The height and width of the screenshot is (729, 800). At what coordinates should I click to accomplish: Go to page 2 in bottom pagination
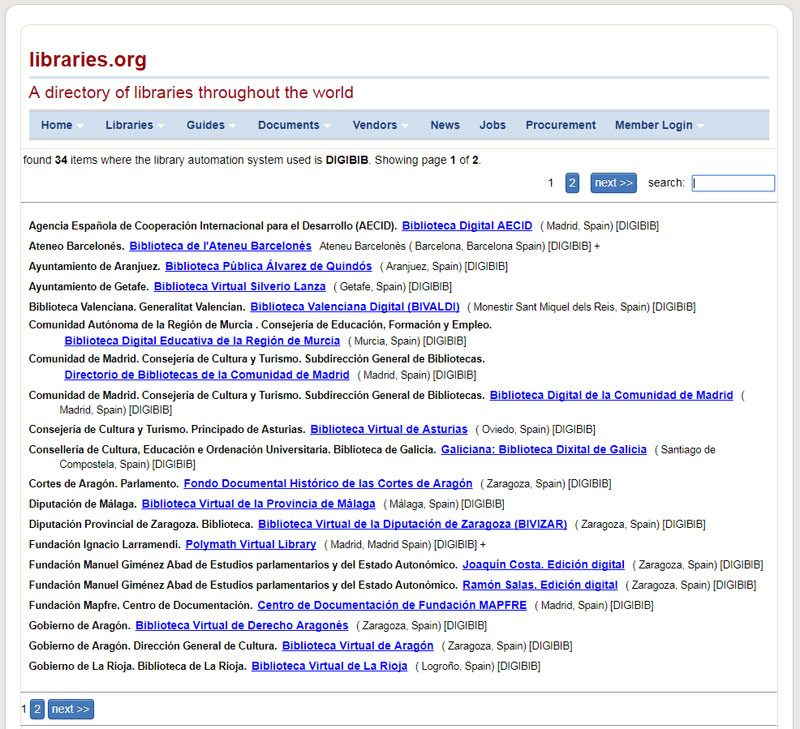point(37,709)
